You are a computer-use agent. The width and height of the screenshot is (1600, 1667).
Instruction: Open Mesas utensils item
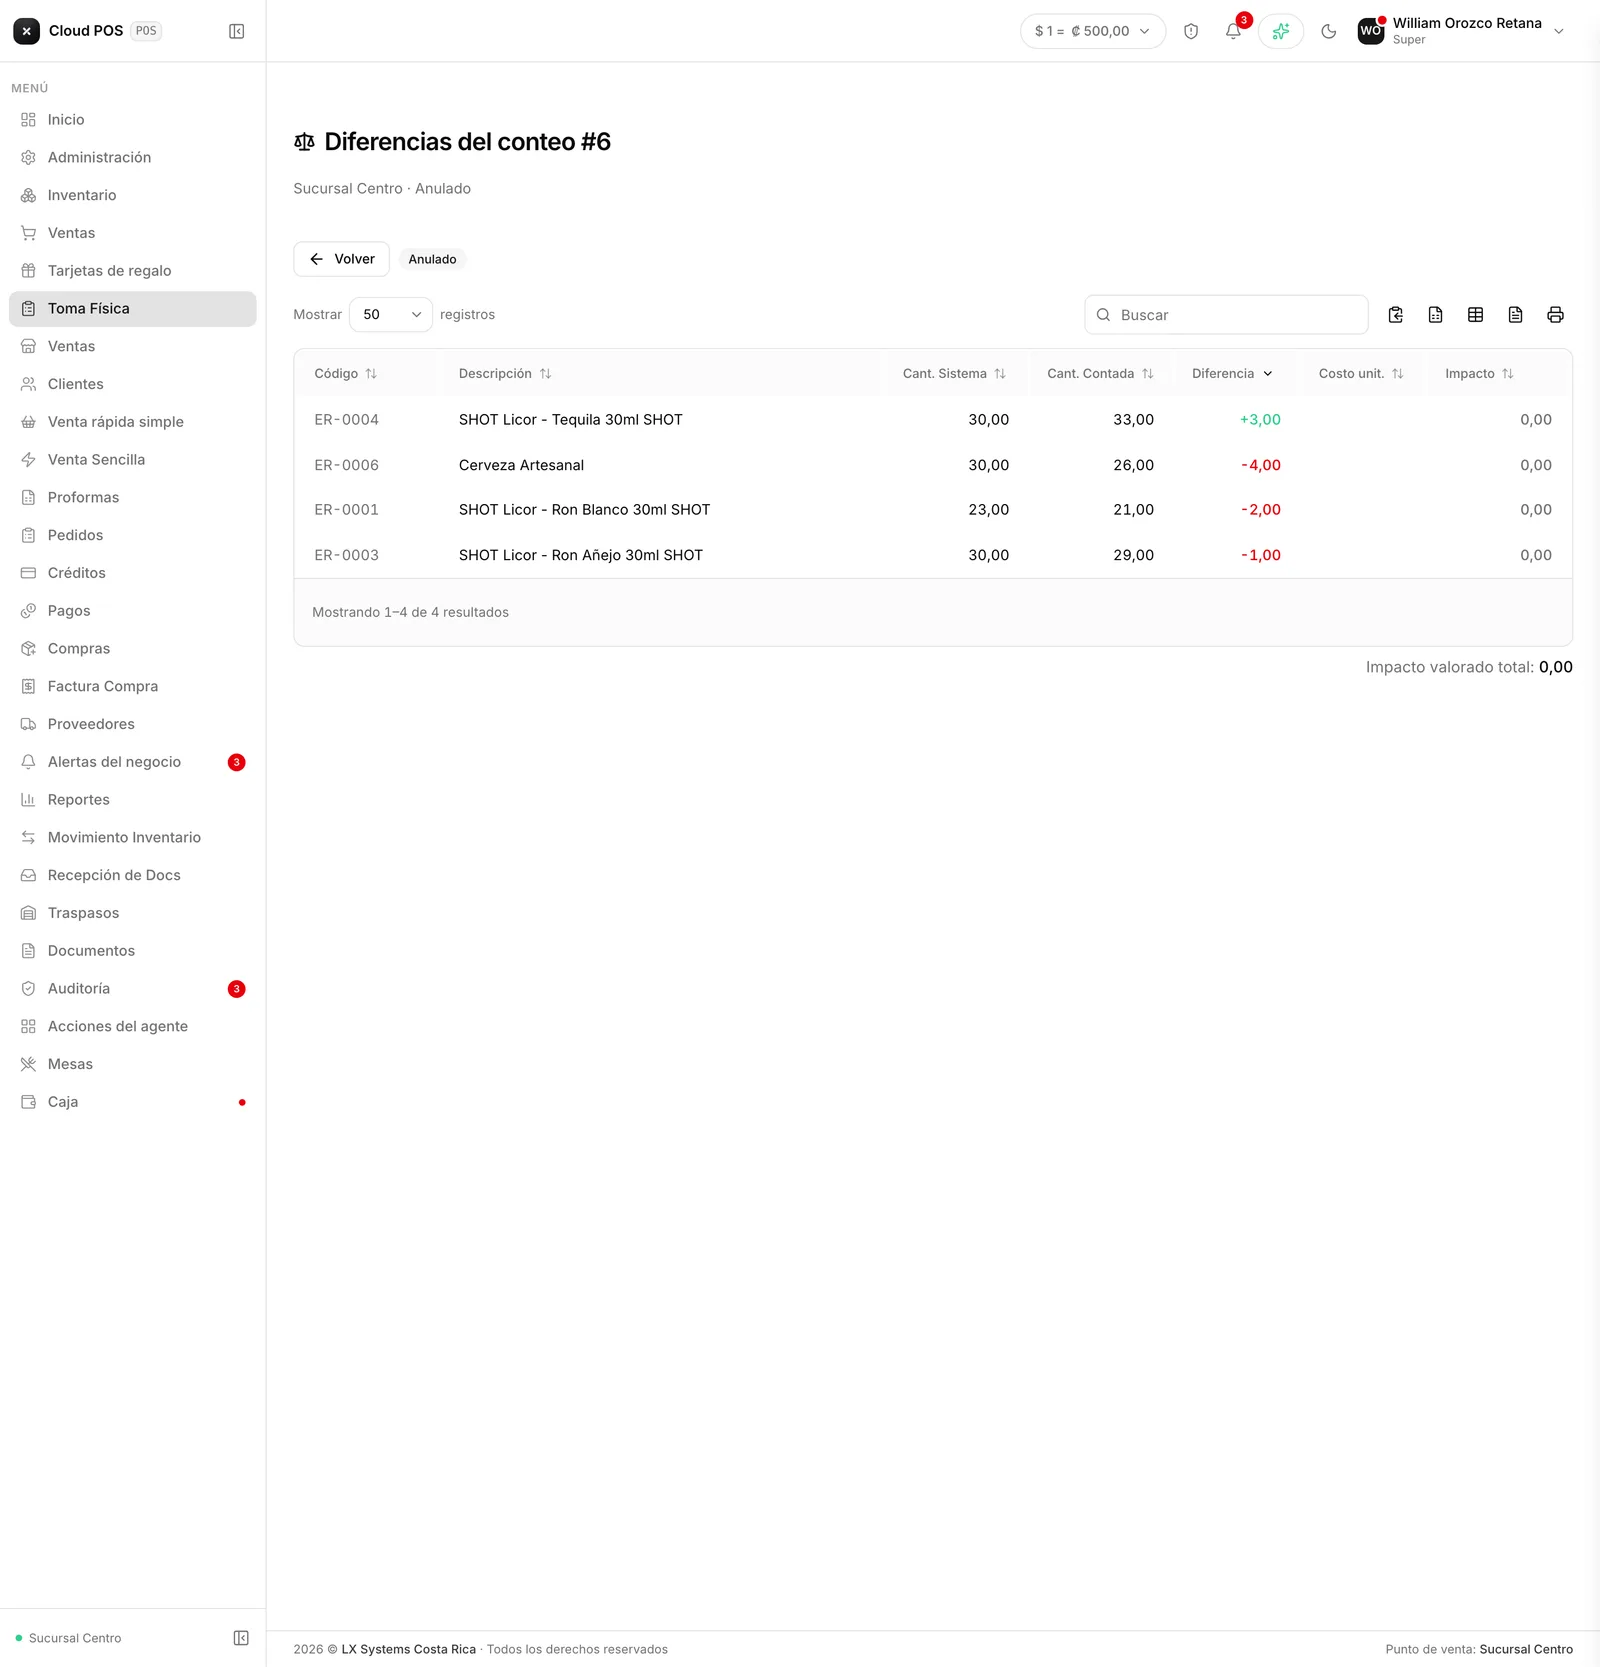(x=133, y=1064)
